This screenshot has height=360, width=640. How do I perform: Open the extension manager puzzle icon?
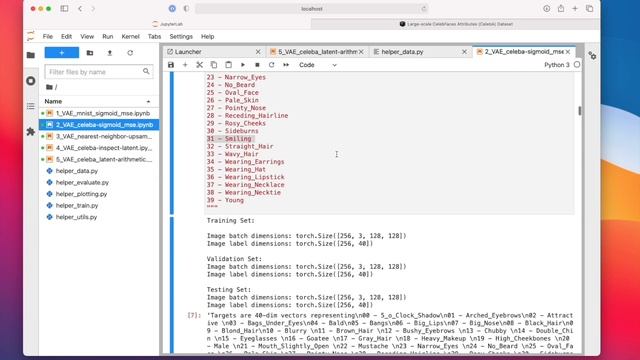tap(31, 131)
